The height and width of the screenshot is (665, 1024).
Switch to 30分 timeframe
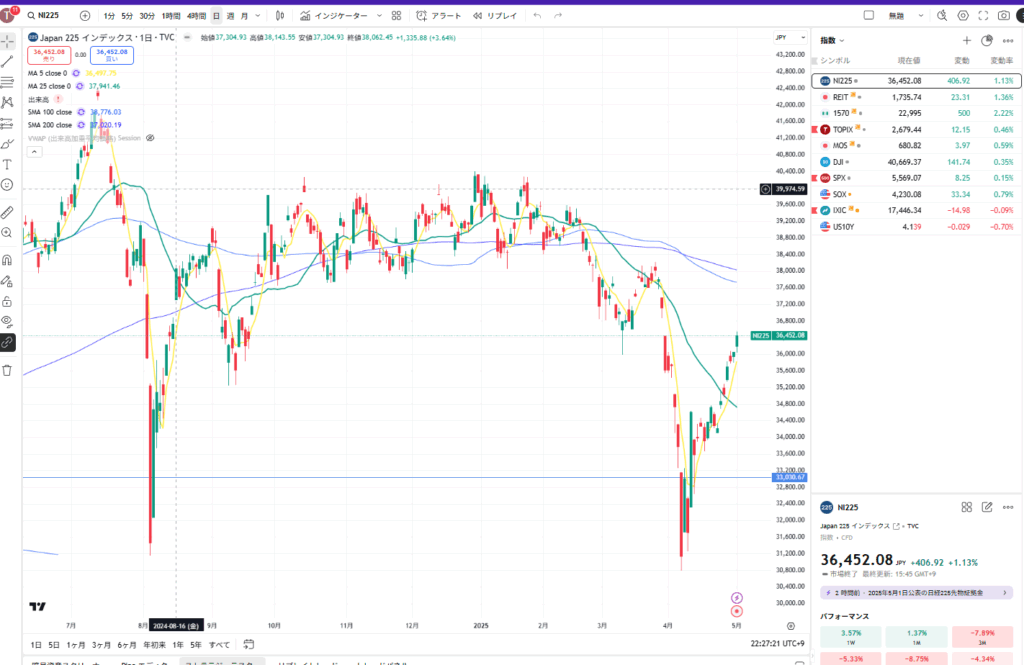(147, 16)
